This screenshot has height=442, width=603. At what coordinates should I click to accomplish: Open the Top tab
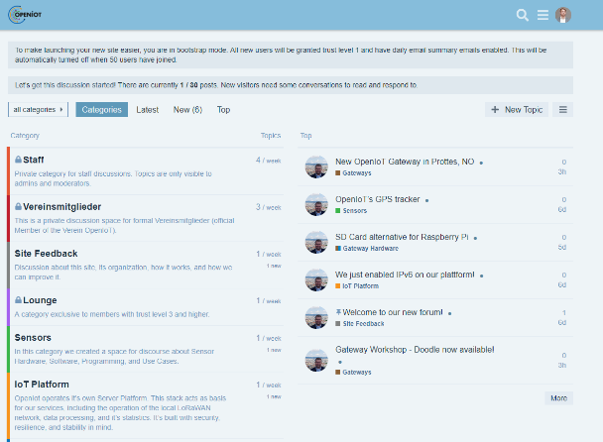tap(223, 110)
